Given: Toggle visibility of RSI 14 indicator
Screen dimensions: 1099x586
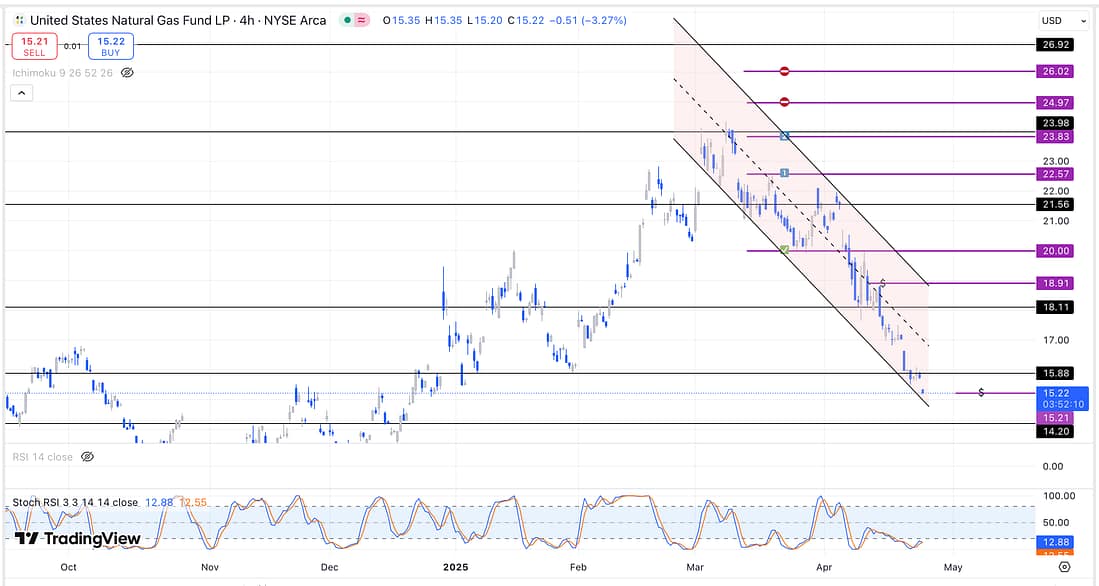Looking at the screenshot, I should click(87, 456).
